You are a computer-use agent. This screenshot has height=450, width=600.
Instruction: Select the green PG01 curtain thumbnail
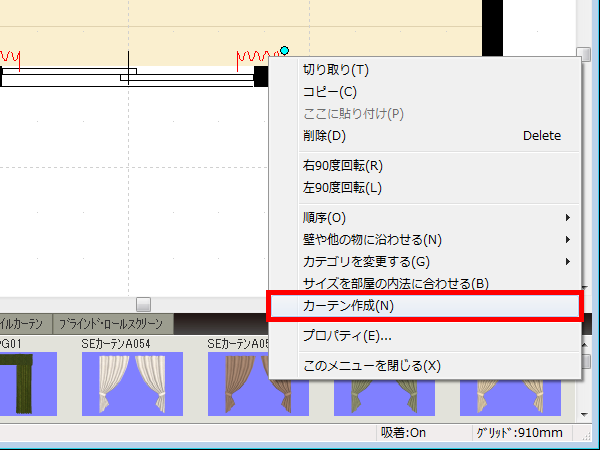[x=18, y=383]
